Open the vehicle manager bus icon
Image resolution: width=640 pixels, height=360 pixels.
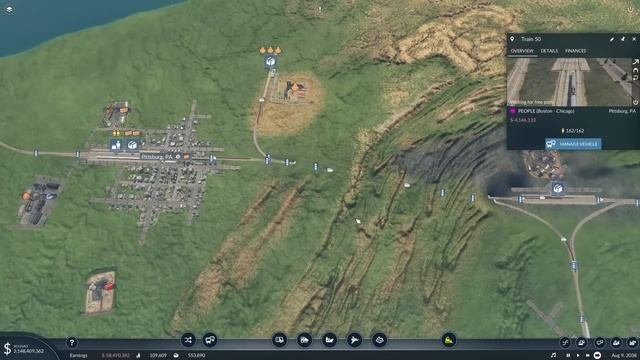(x=210, y=340)
